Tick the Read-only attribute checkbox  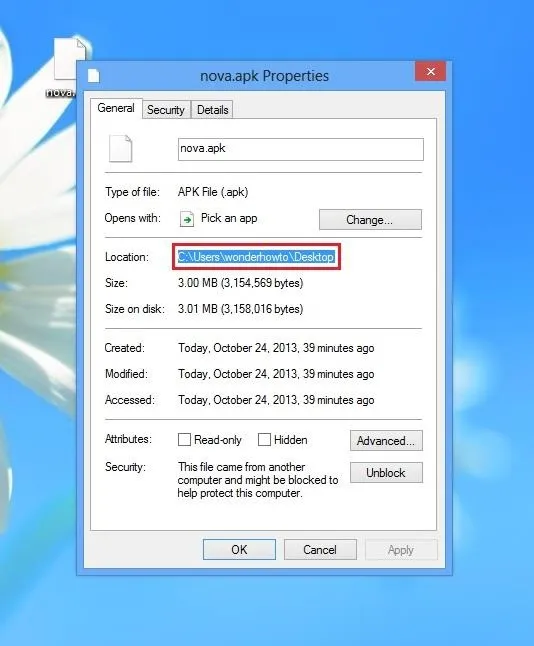click(x=184, y=440)
